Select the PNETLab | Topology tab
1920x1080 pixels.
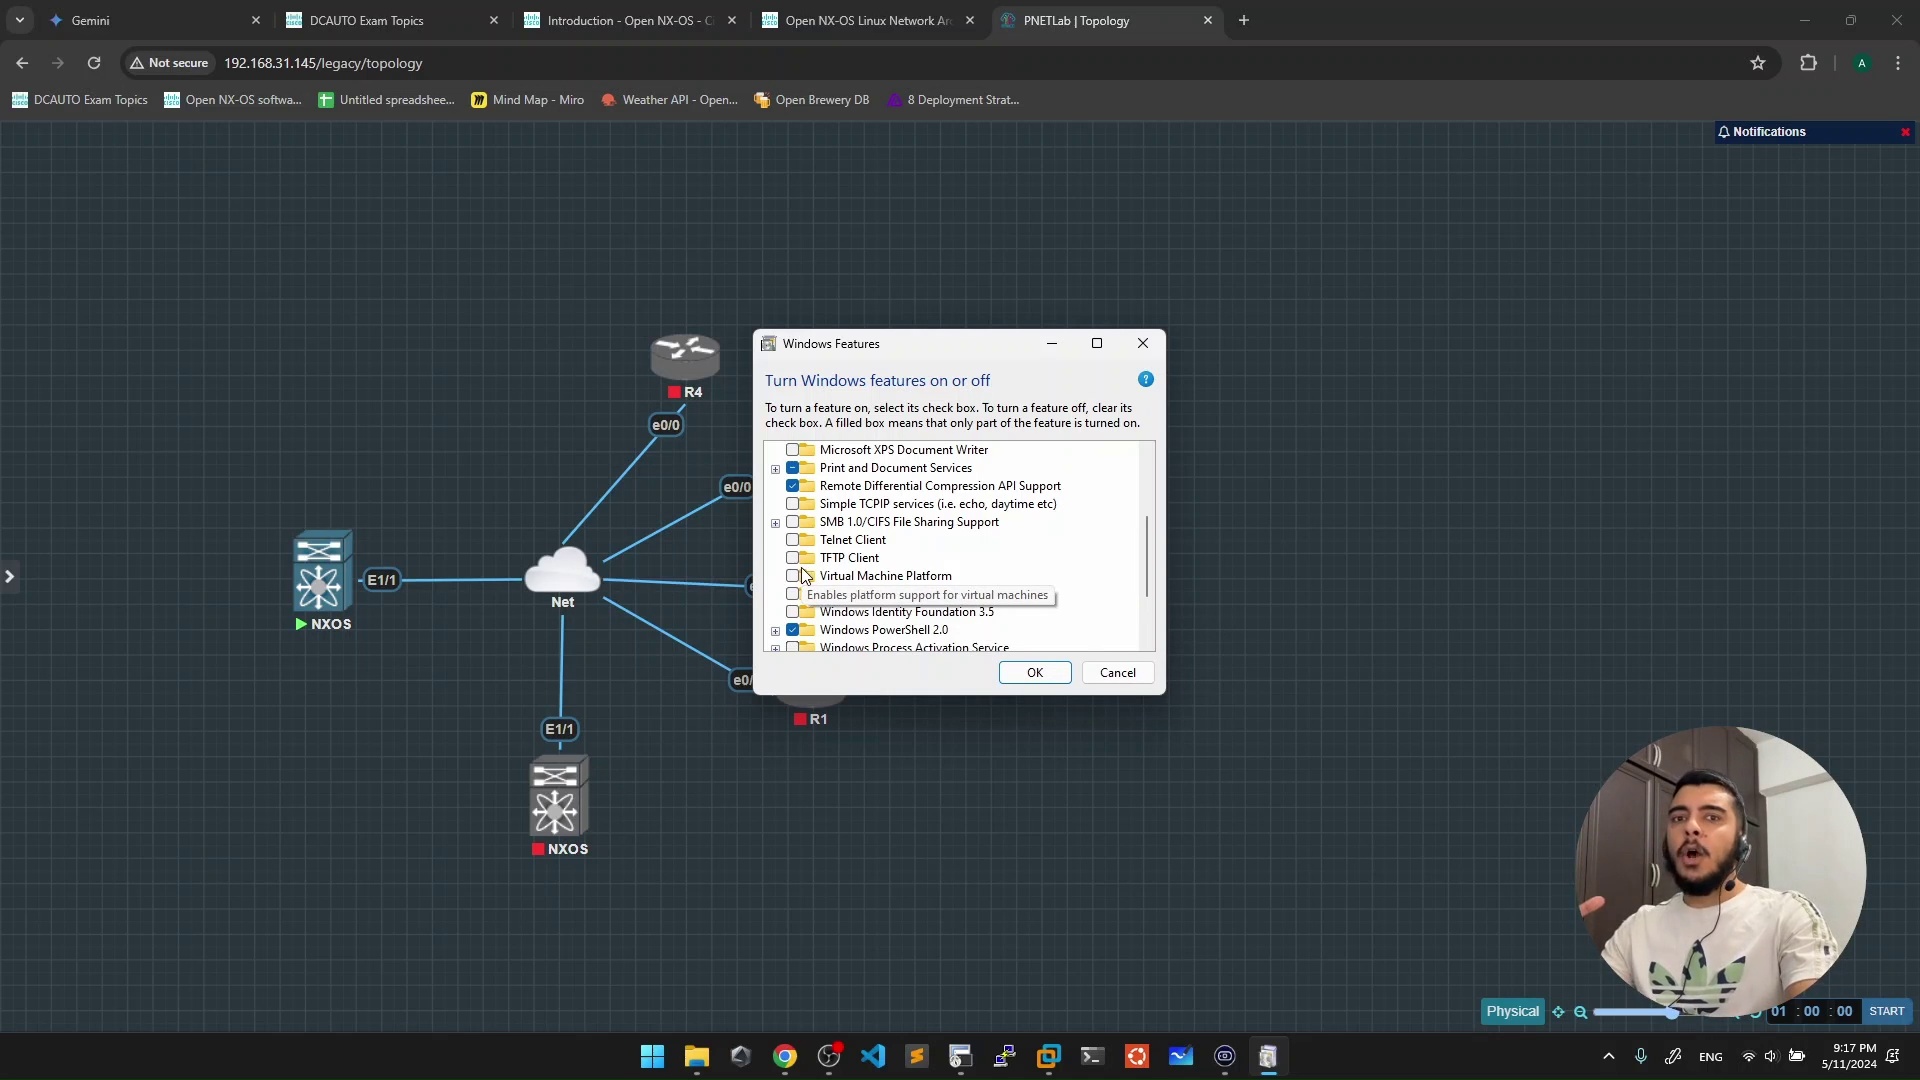pos(1106,20)
